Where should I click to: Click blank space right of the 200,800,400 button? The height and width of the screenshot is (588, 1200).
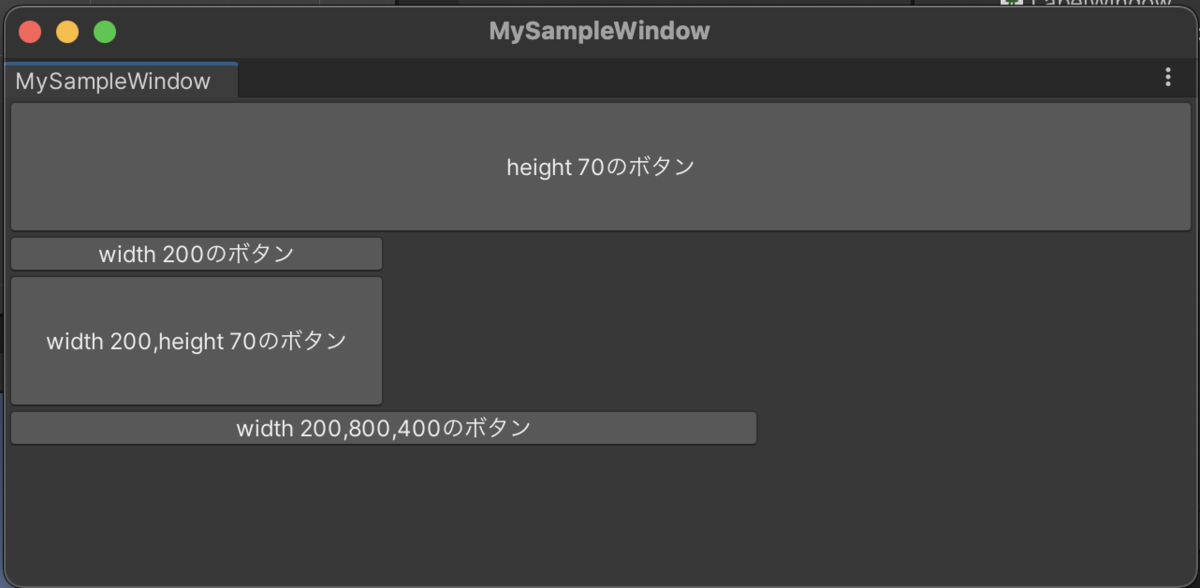(970, 428)
